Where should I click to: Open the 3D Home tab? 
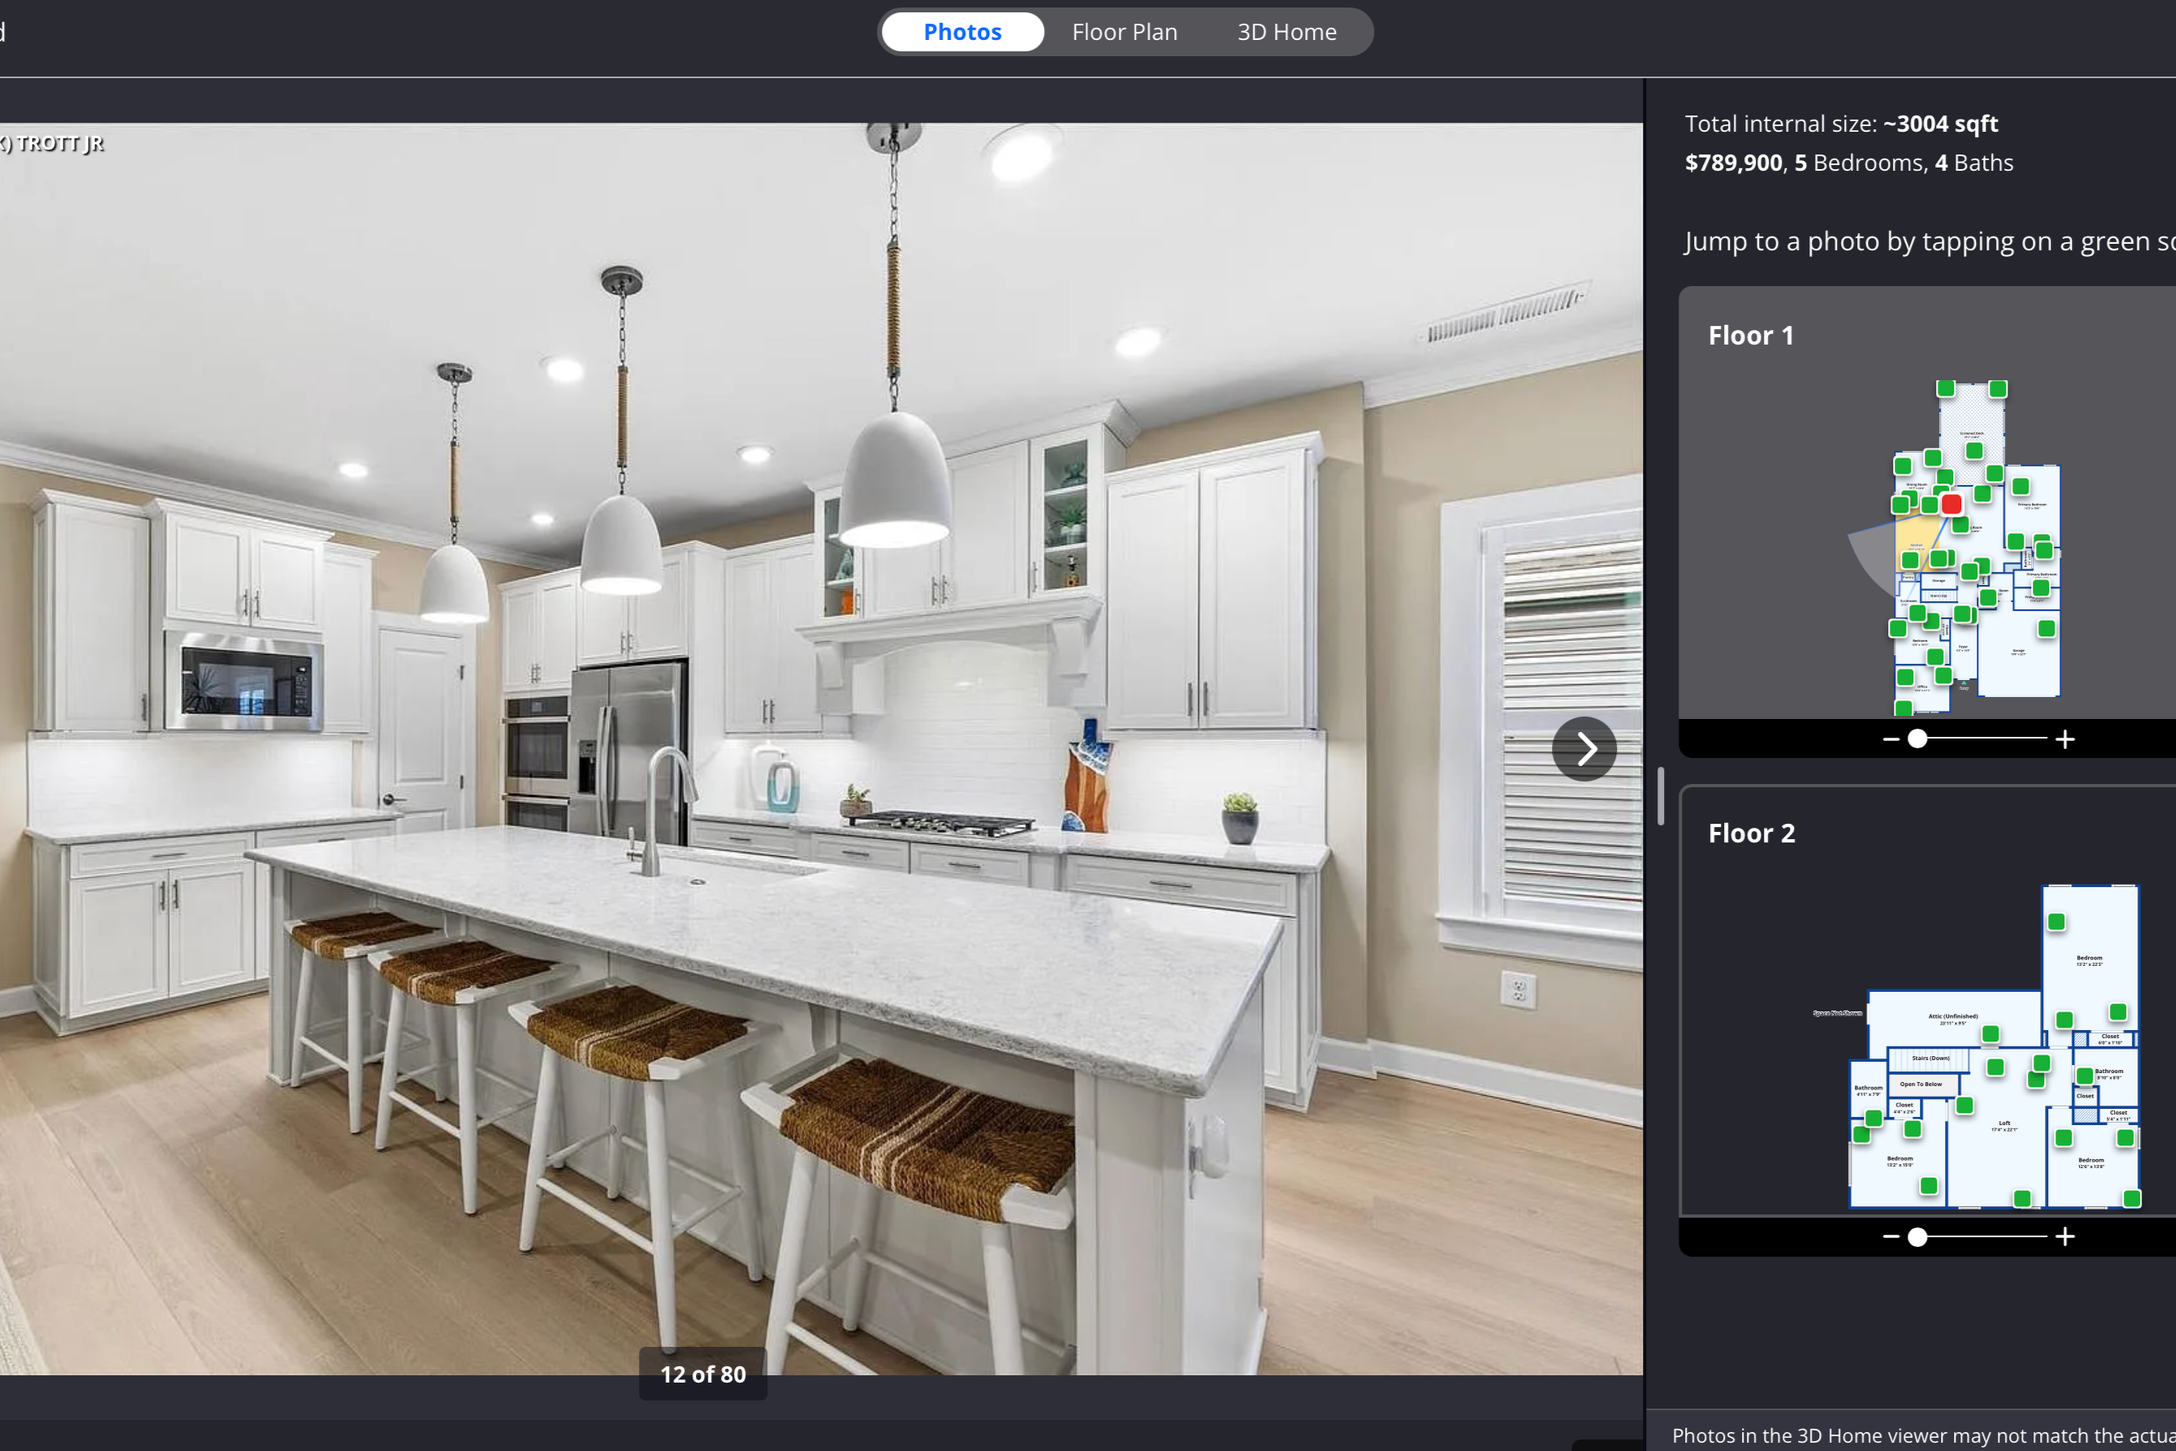tap(1286, 32)
